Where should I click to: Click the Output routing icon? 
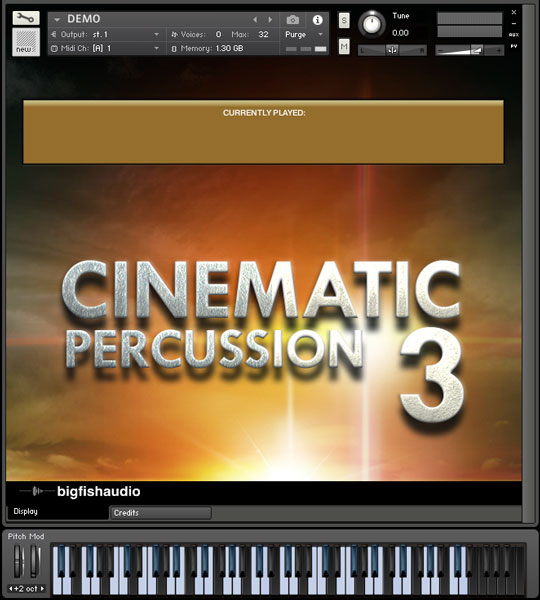[54, 34]
